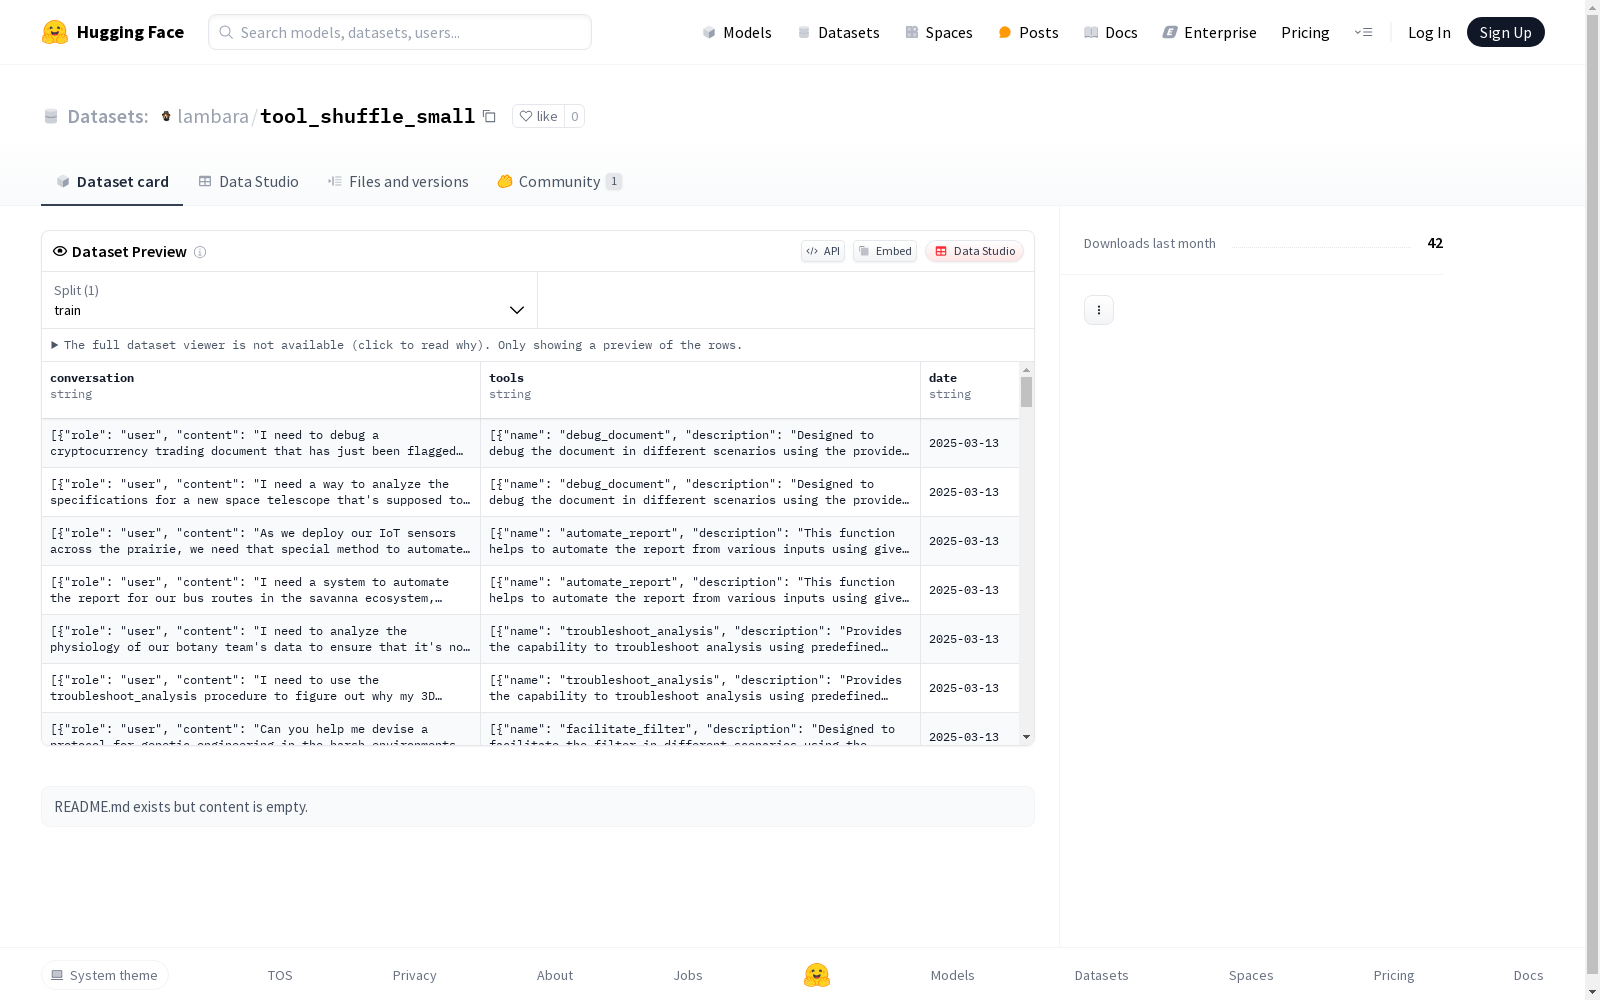Click the lambara owner avatar icon
Image resolution: width=1600 pixels, height=1000 pixels.
tap(166, 116)
